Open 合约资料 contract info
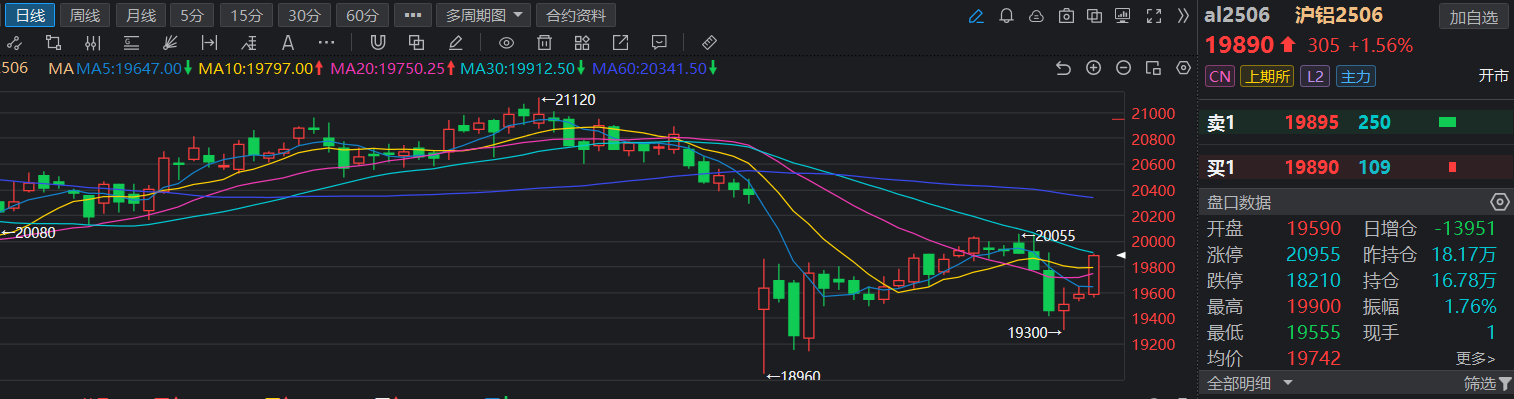1514x399 pixels. (x=576, y=16)
